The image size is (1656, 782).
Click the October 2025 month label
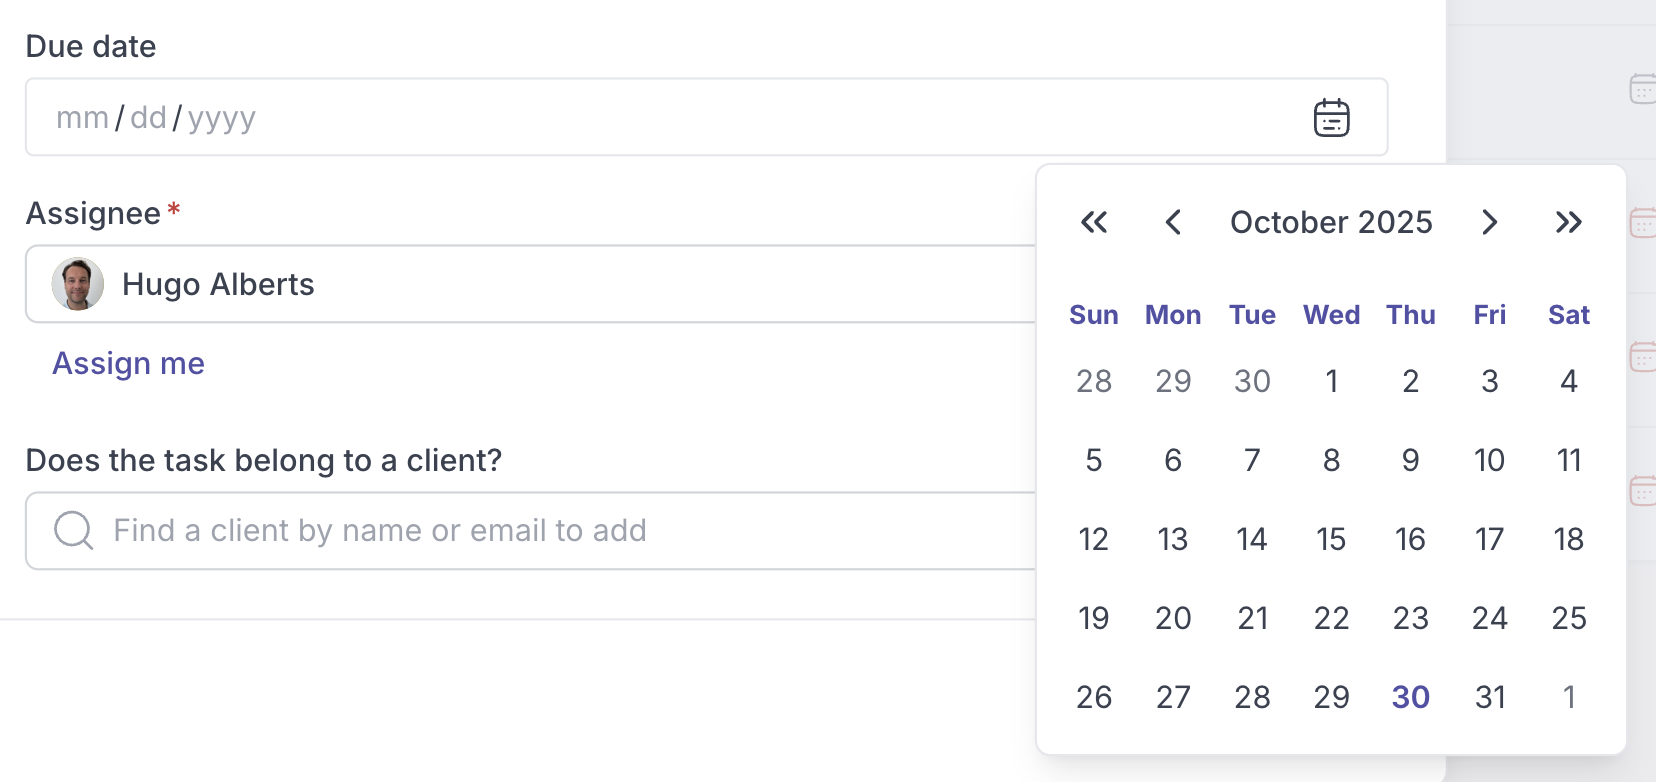pos(1331,222)
